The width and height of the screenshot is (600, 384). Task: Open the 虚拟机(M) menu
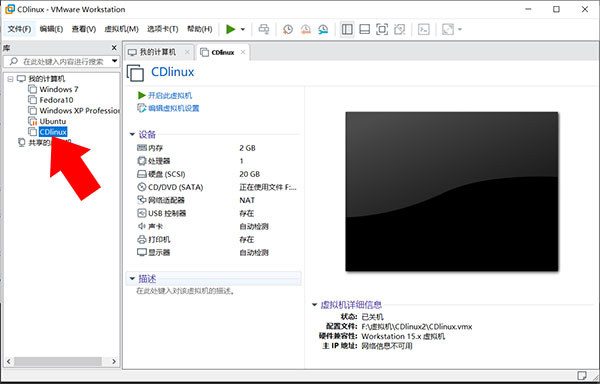click(121, 29)
